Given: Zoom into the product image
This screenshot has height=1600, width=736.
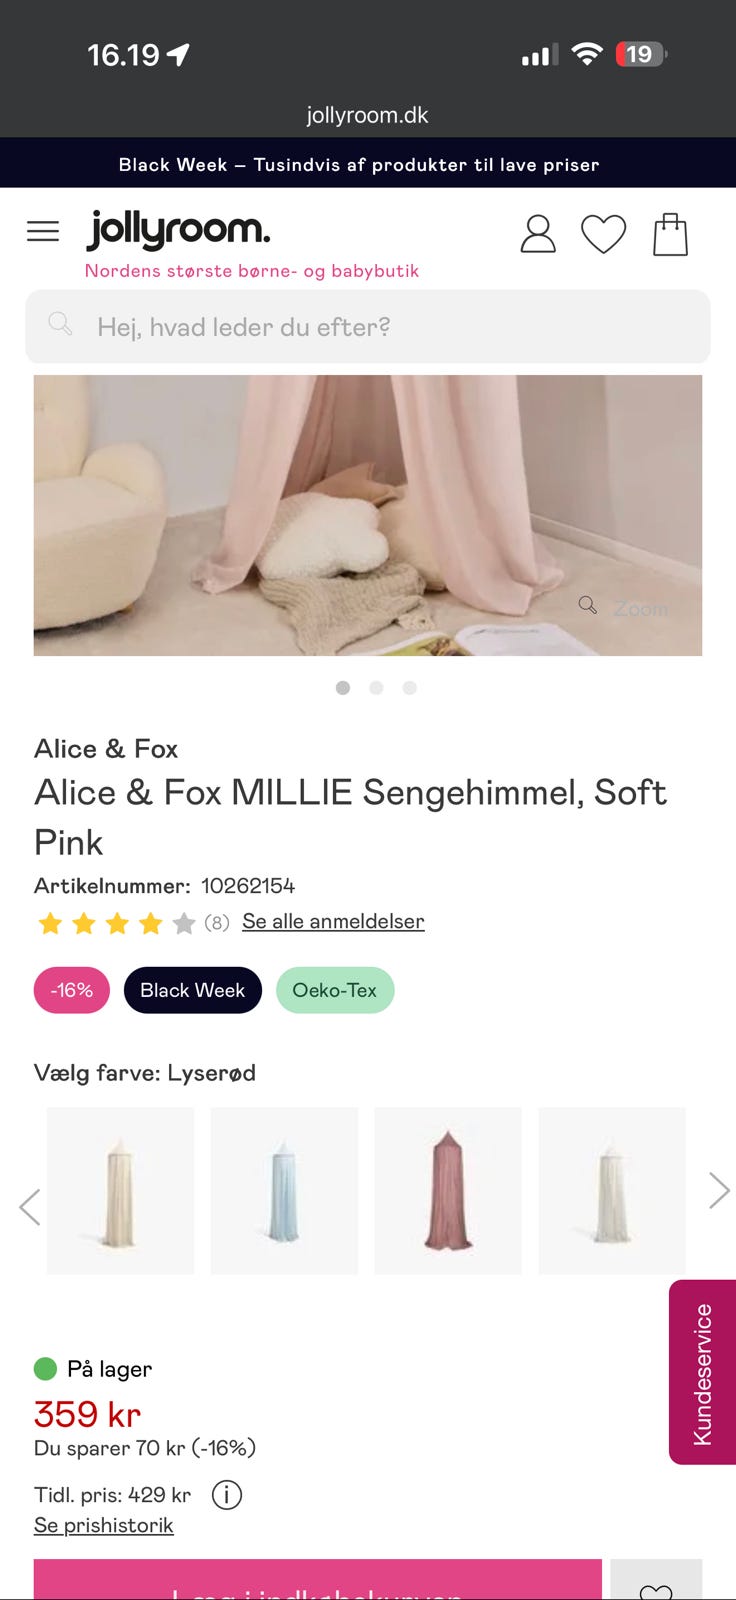Looking at the screenshot, I should (624, 607).
